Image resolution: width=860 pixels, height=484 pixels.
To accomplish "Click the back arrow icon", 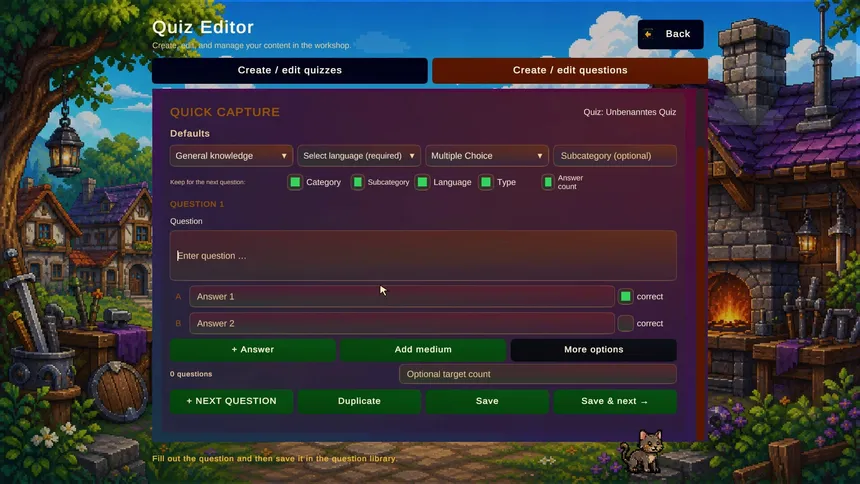I will click(x=648, y=34).
